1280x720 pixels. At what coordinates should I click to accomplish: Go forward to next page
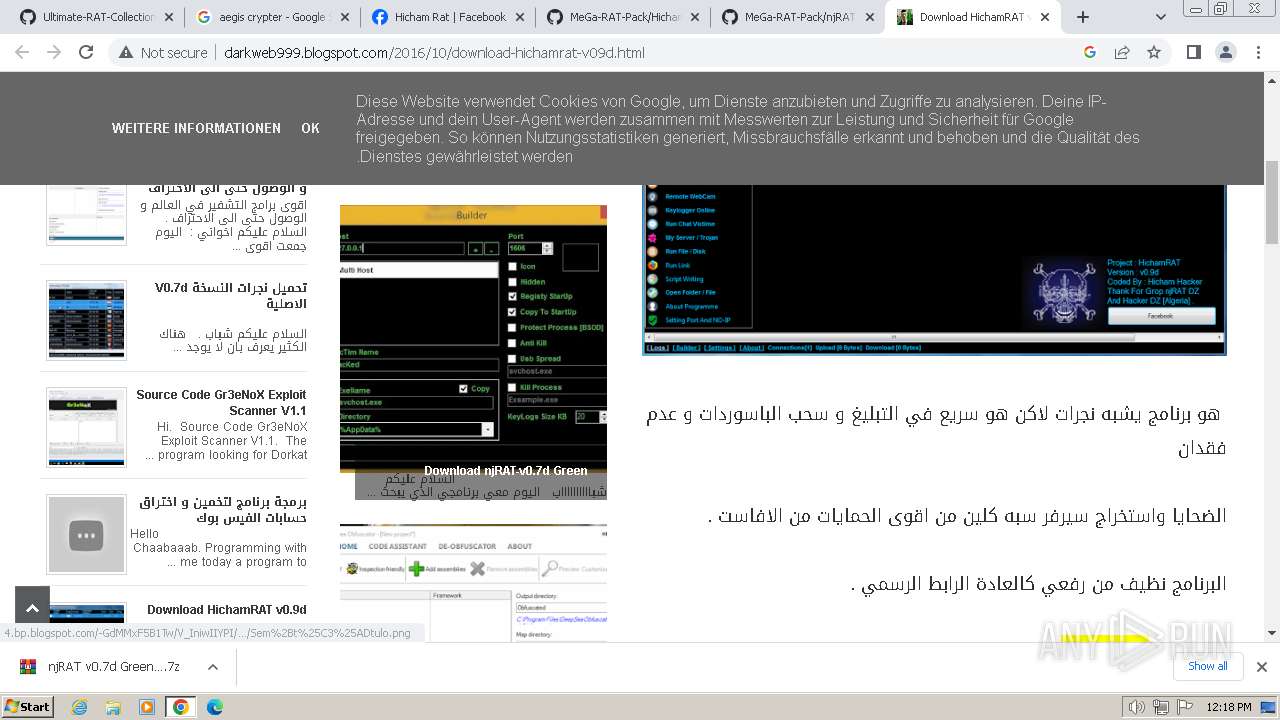coord(54,52)
